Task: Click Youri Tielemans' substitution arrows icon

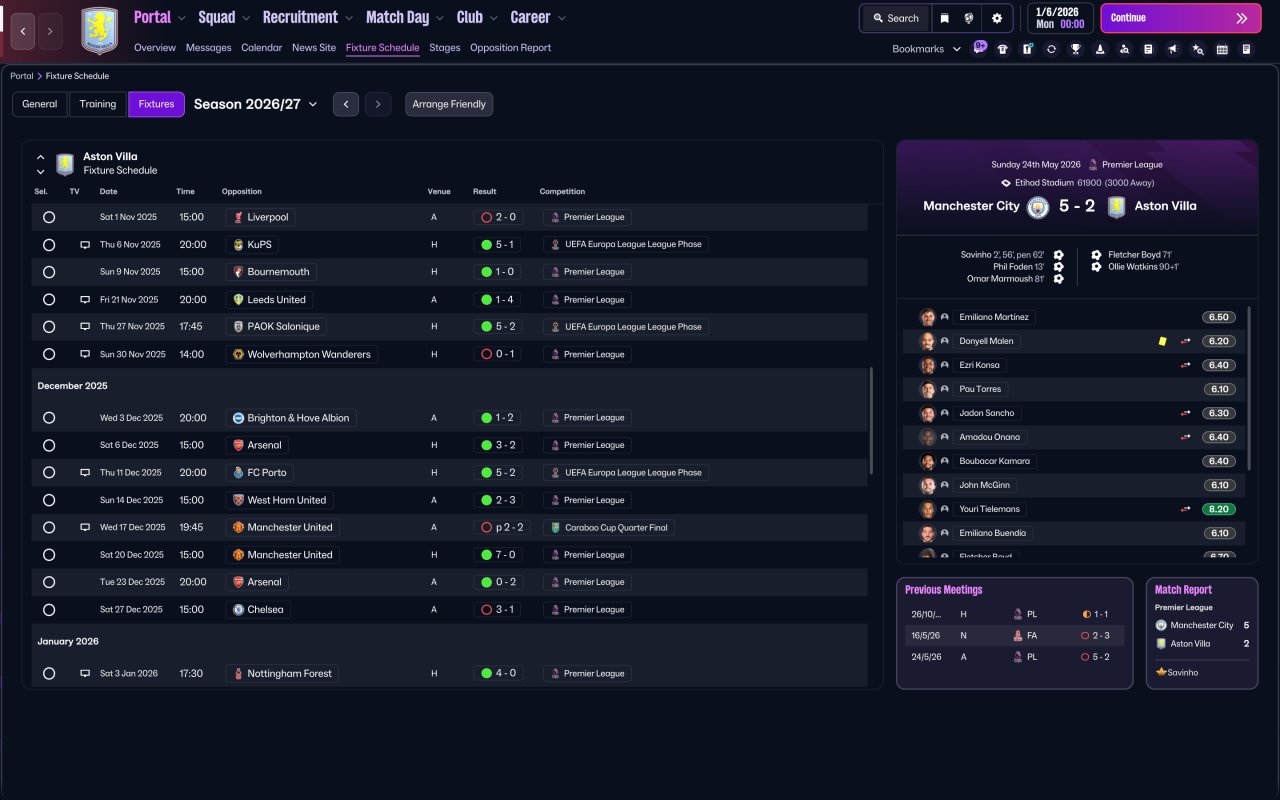Action: [1186, 509]
